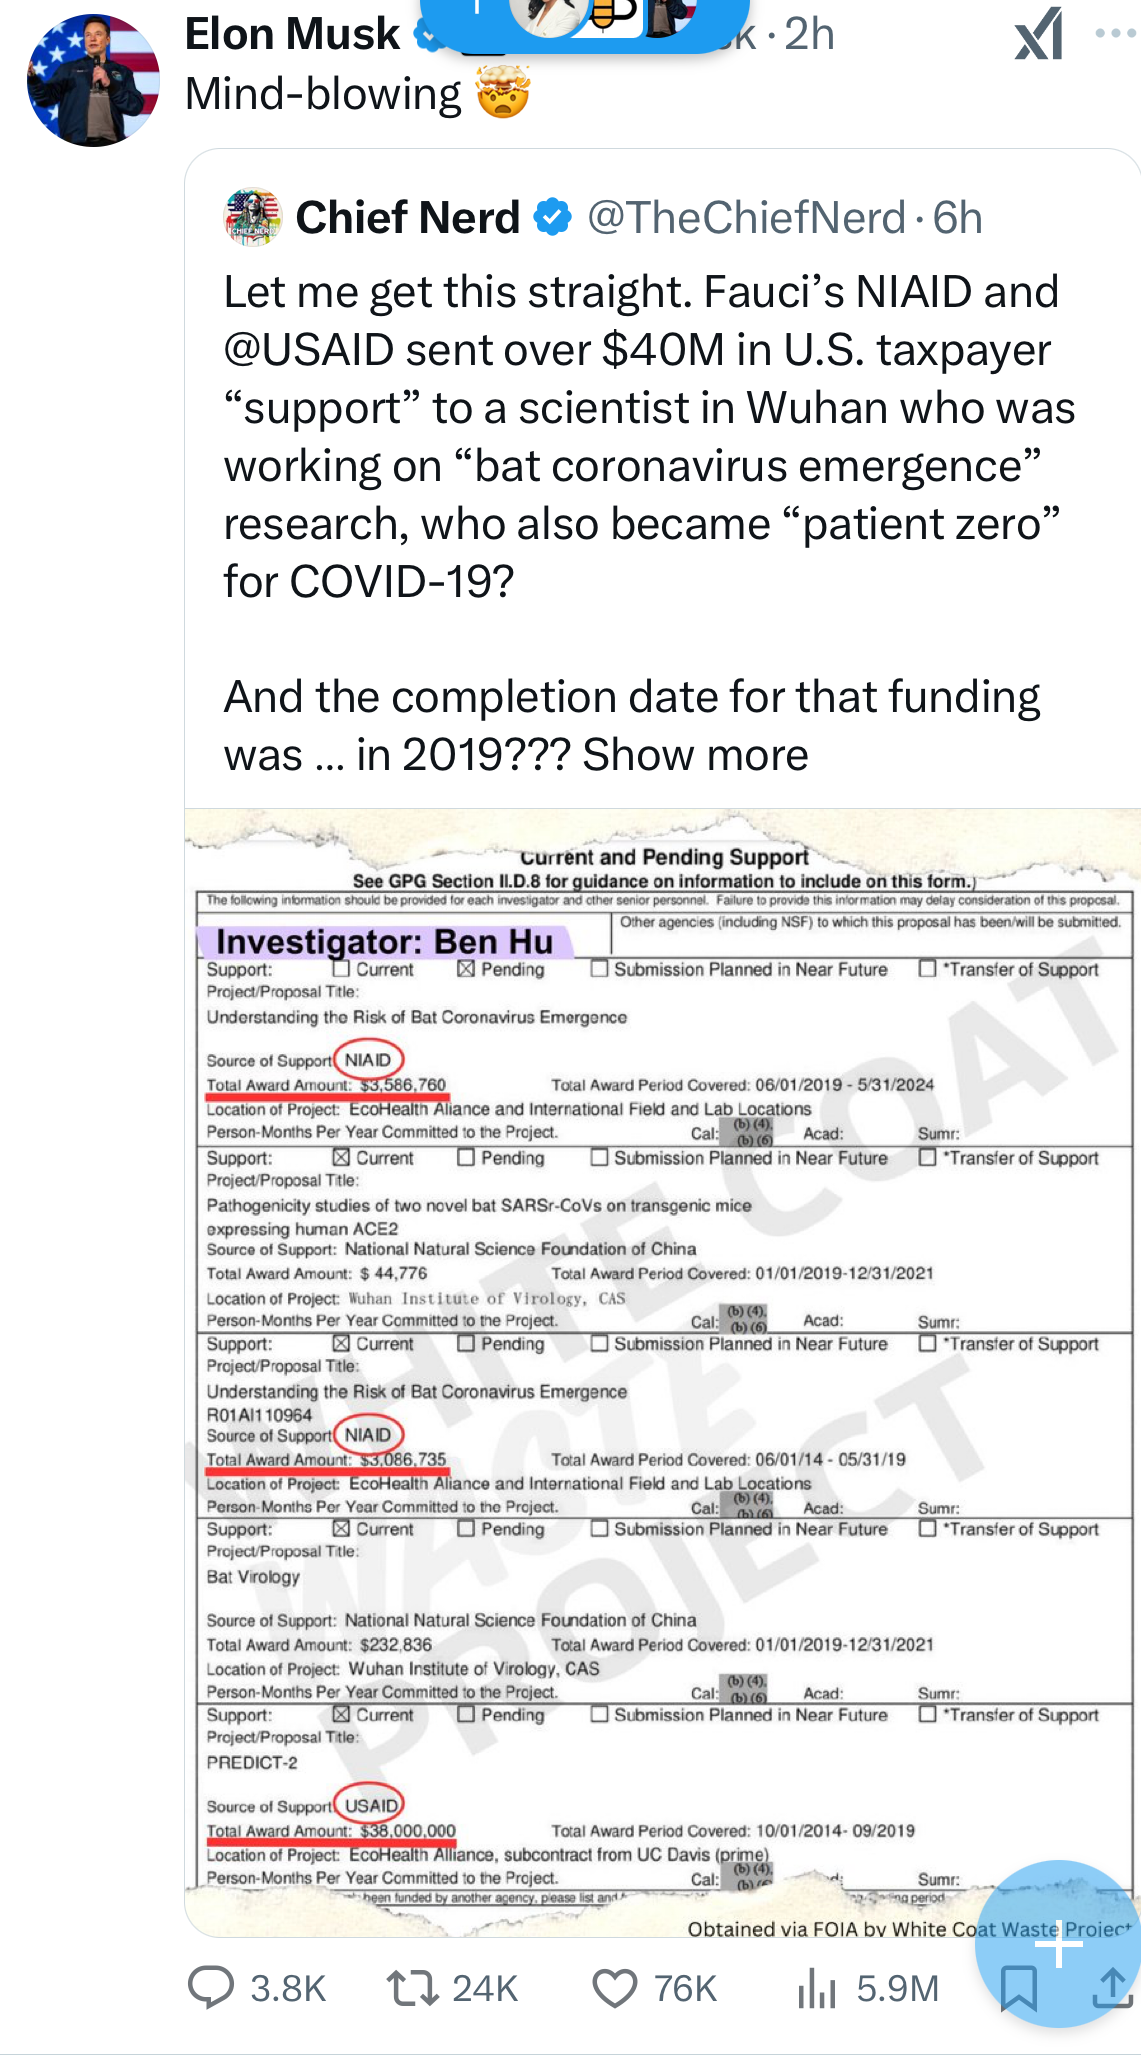1141x2055 pixels.
Task: Tap the blue new-posts pill at top
Action: click(583, 22)
